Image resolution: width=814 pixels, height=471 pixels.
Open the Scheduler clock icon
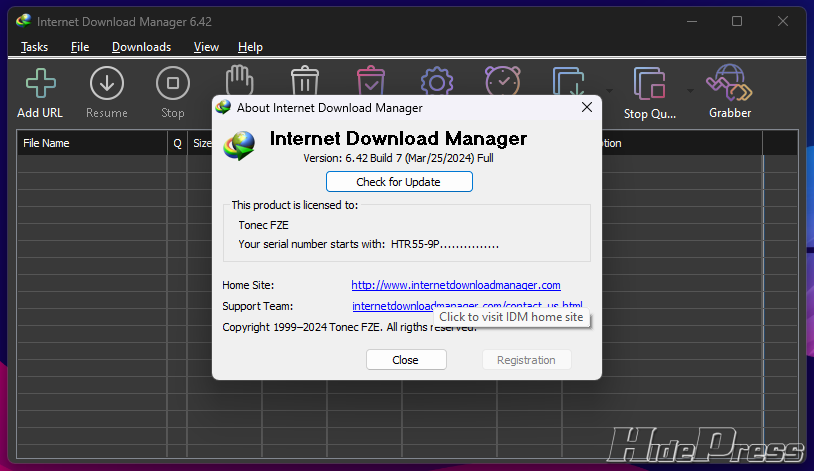coord(502,80)
